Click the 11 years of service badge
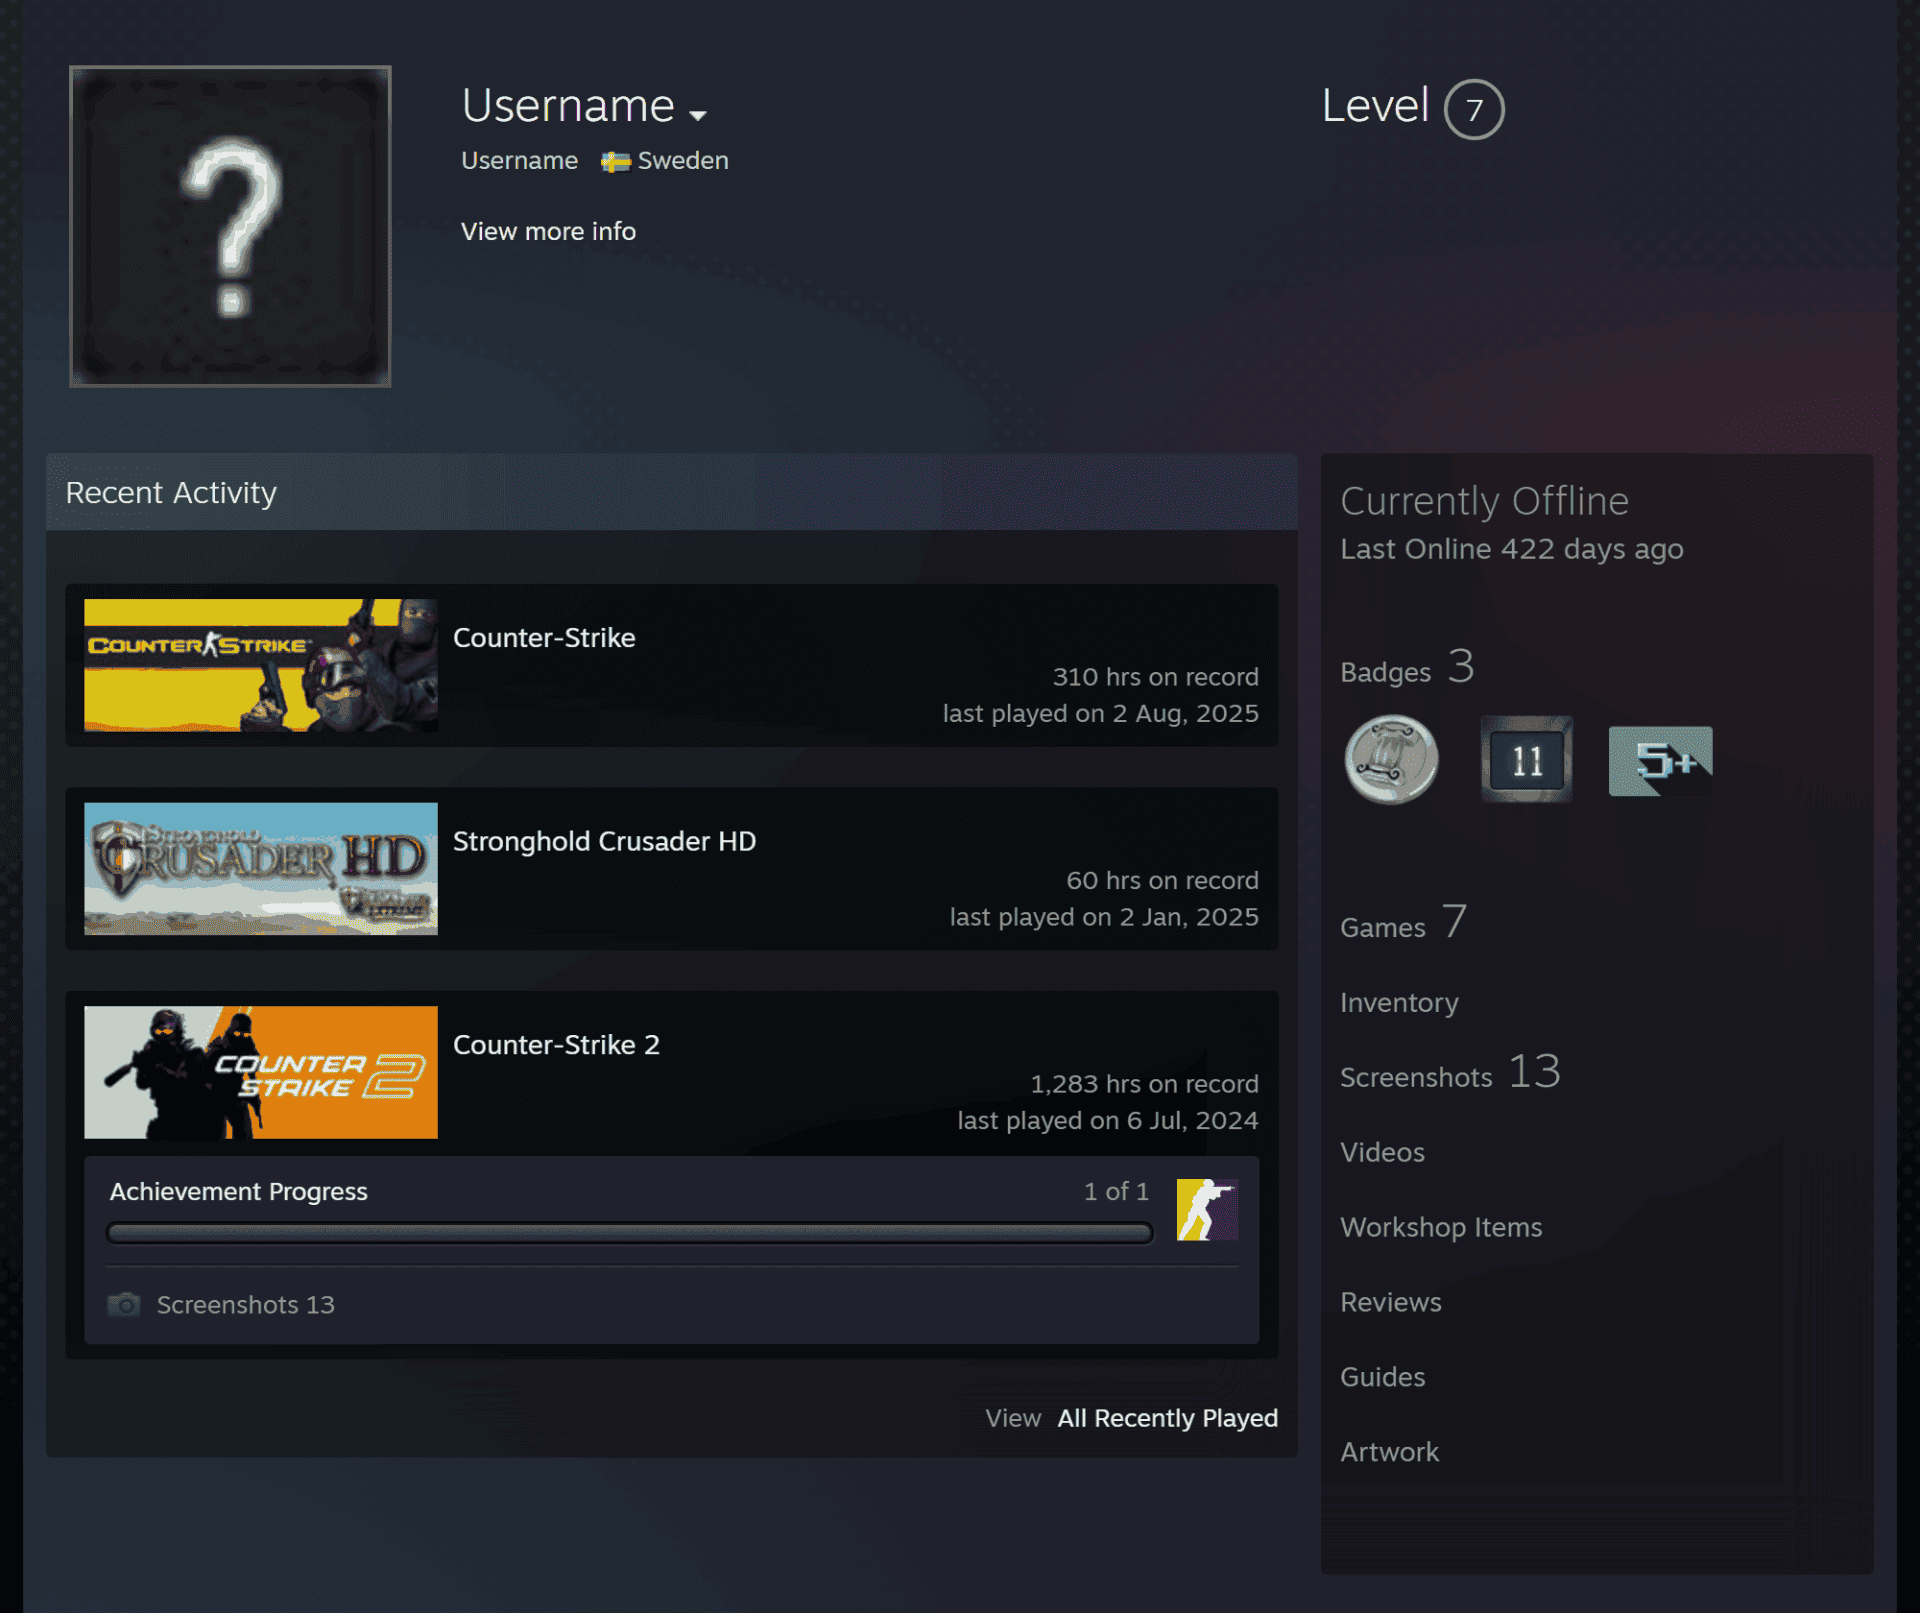Viewport: 1920px width, 1613px height. tap(1526, 760)
